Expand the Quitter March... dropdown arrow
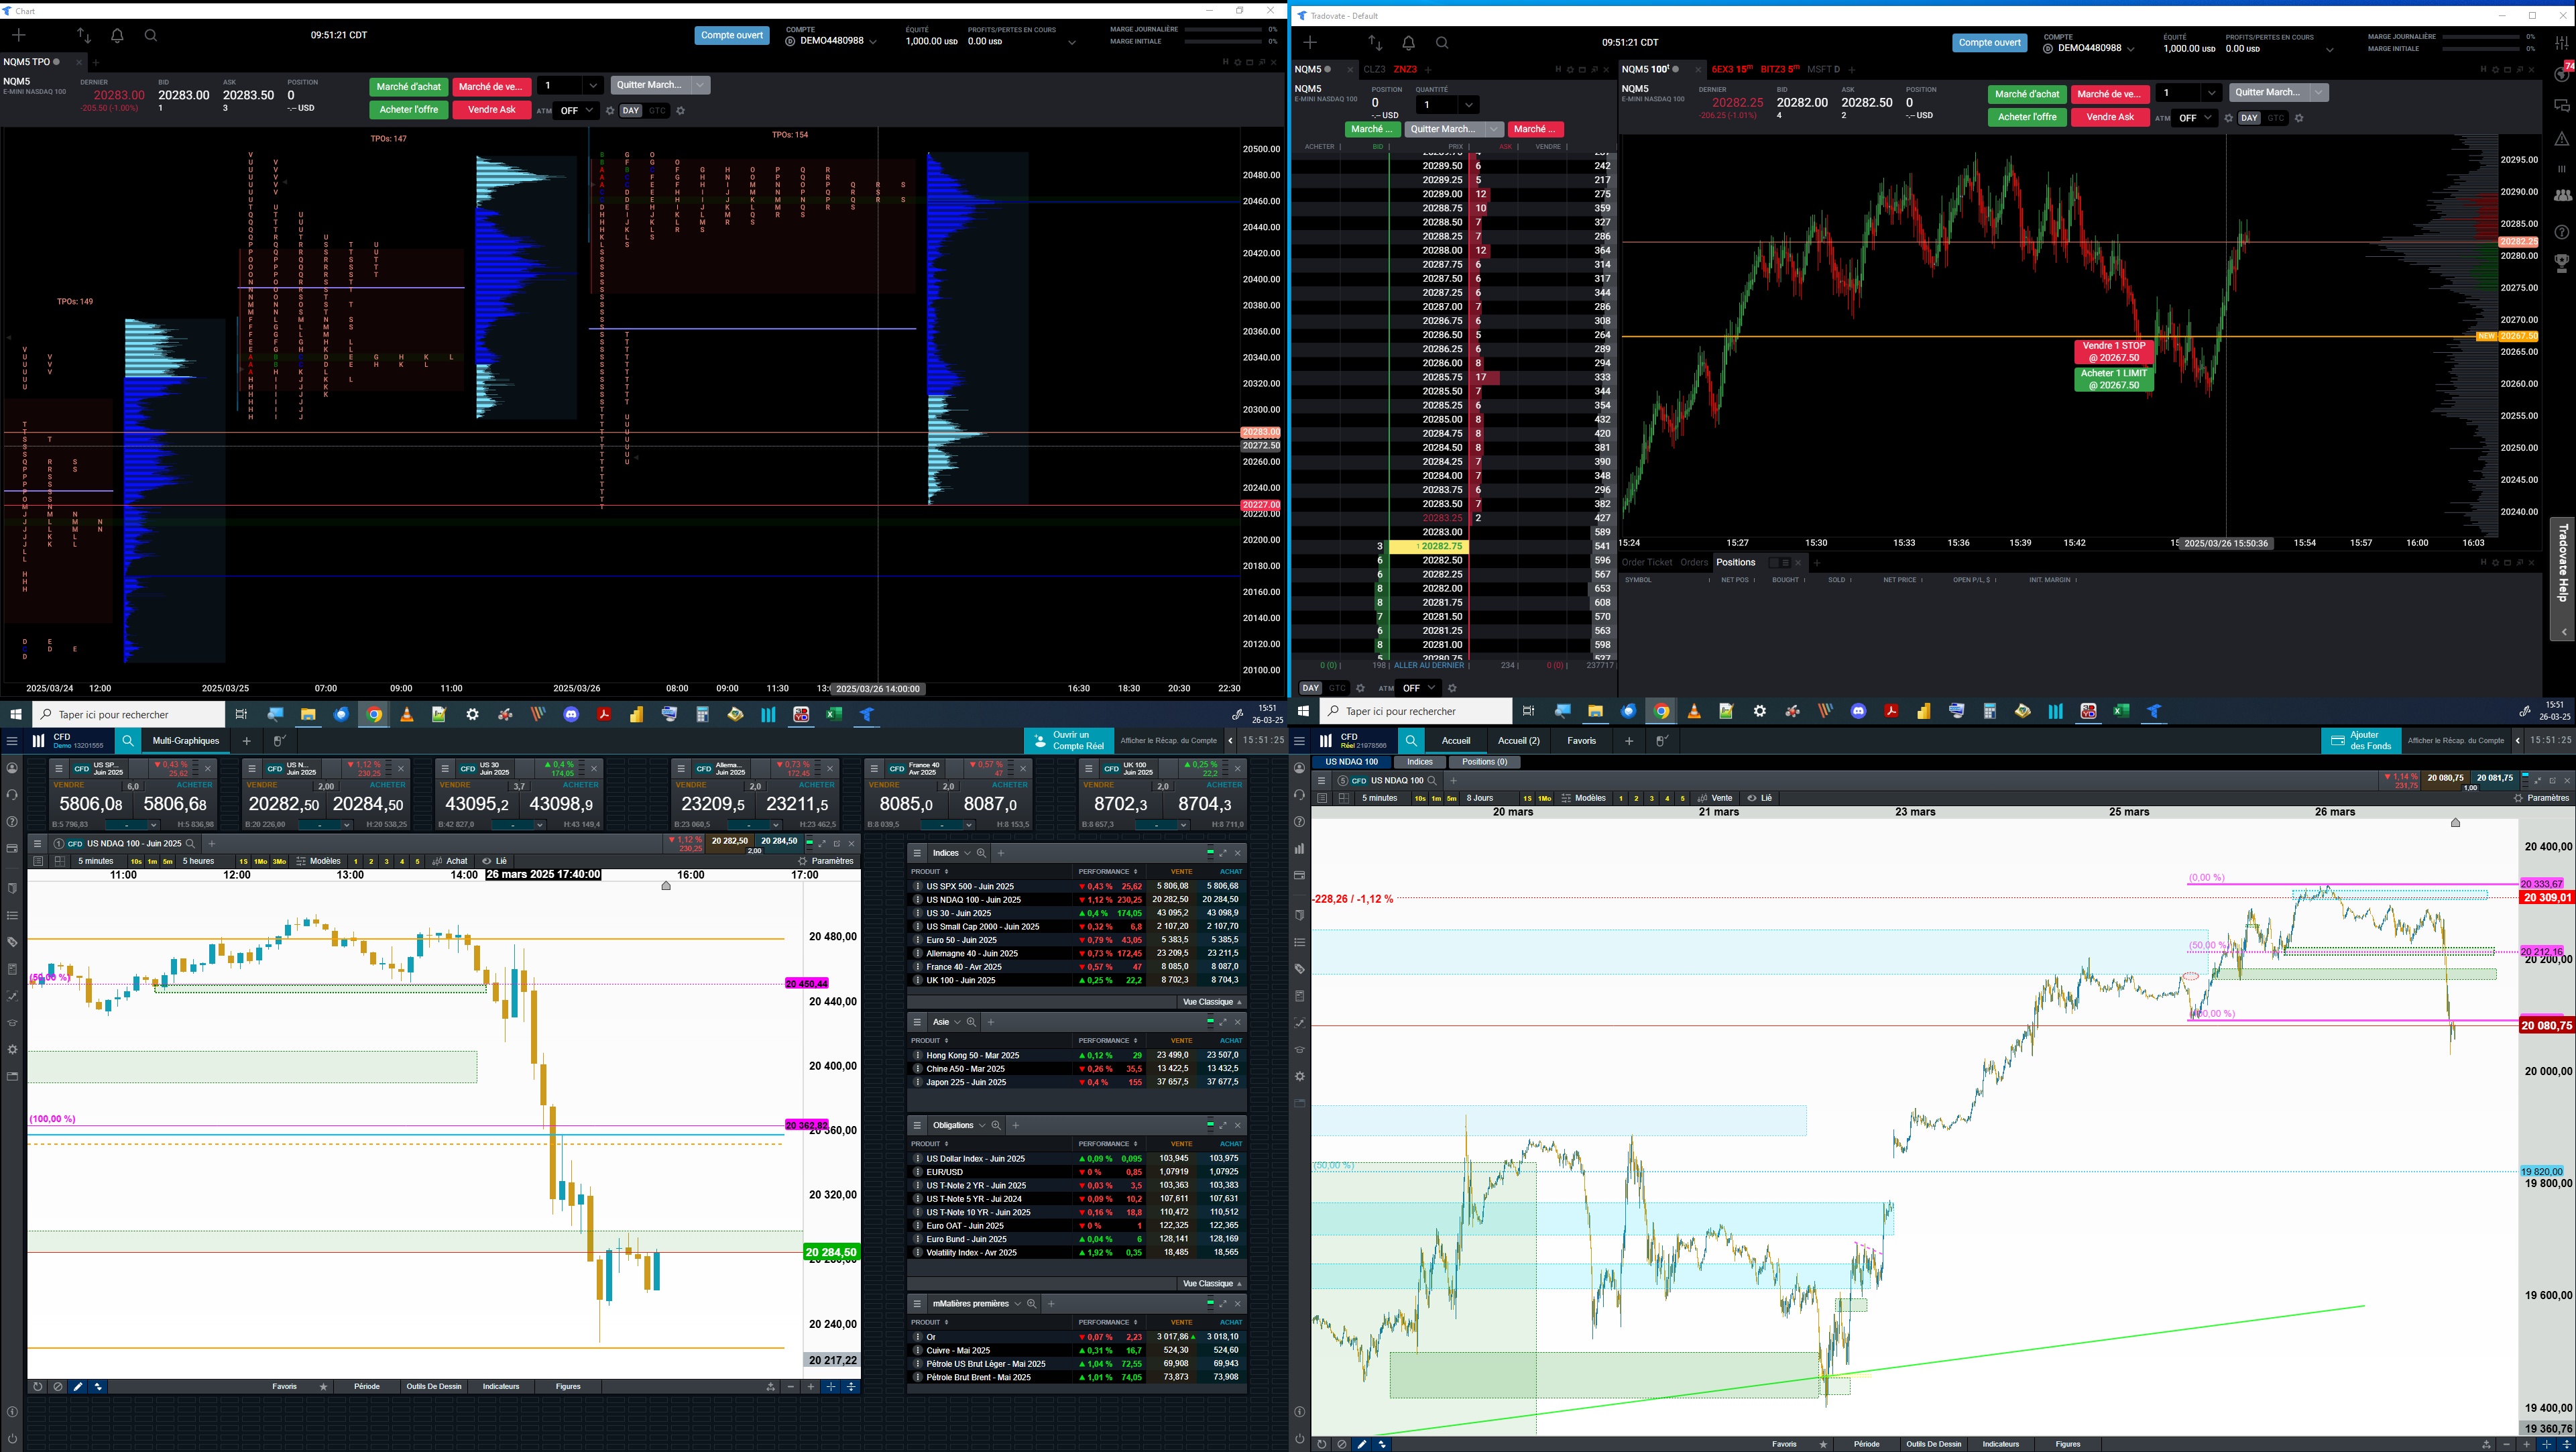This screenshot has width=2576, height=1452. pos(701,85)
